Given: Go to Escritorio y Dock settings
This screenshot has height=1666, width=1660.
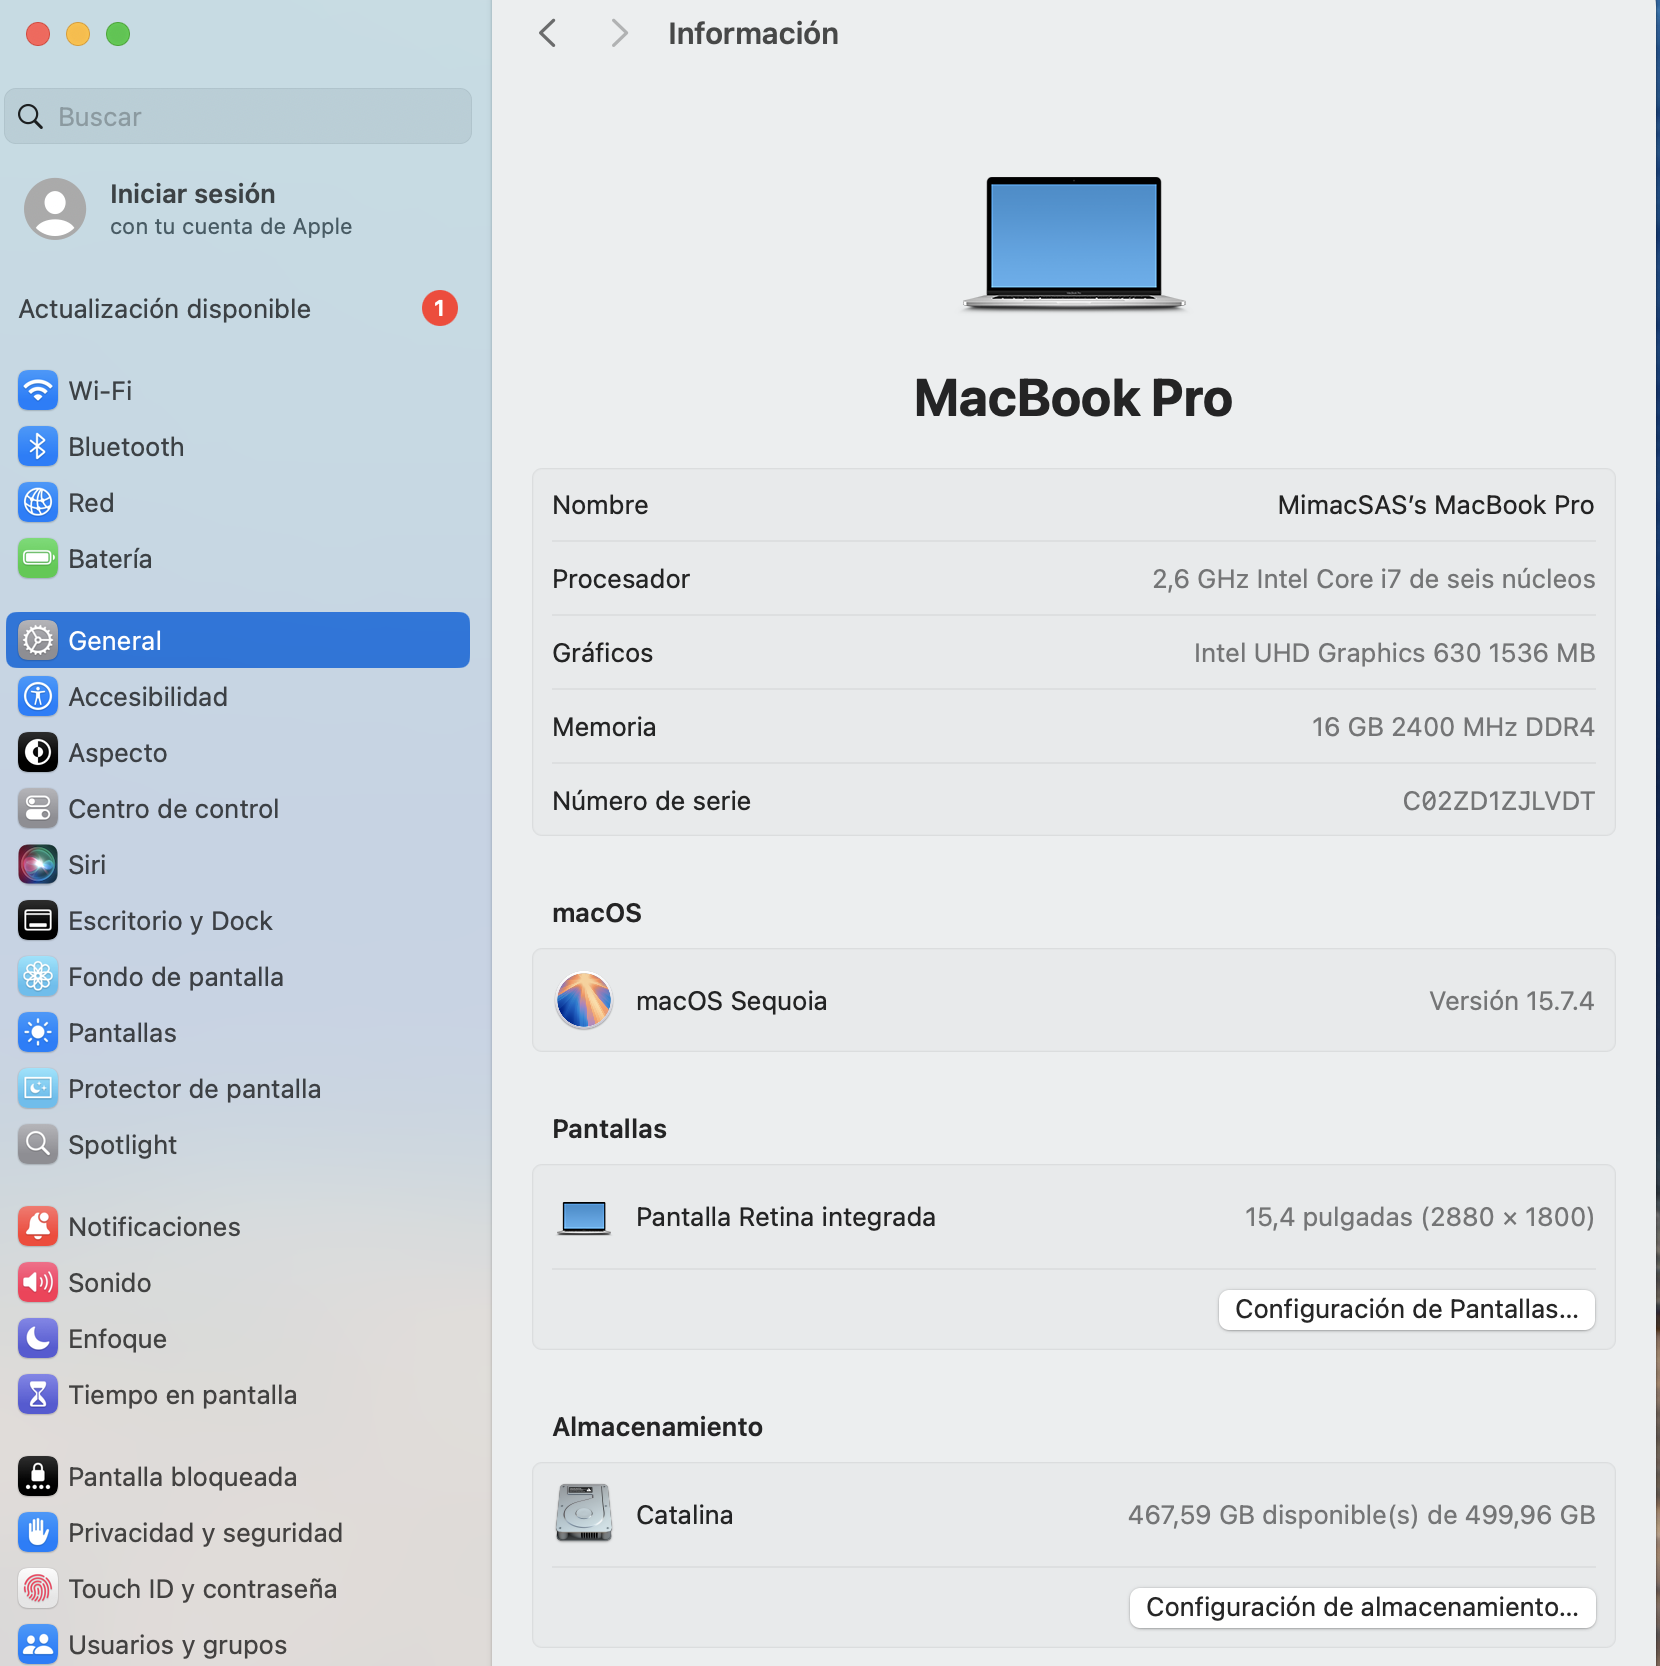Looking at the screenshot, I should coord(170,921).
